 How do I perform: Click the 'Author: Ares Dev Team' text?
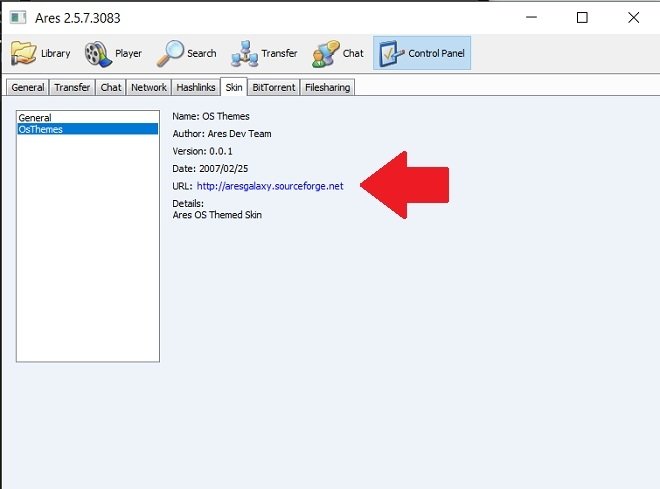click(x=222, y=133)
